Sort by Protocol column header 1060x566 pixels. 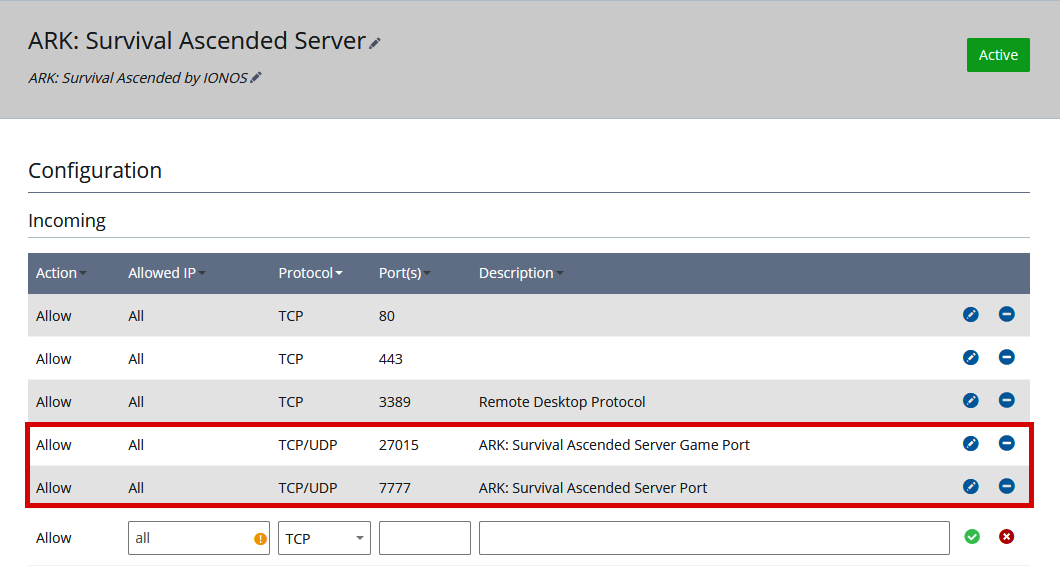310,273
